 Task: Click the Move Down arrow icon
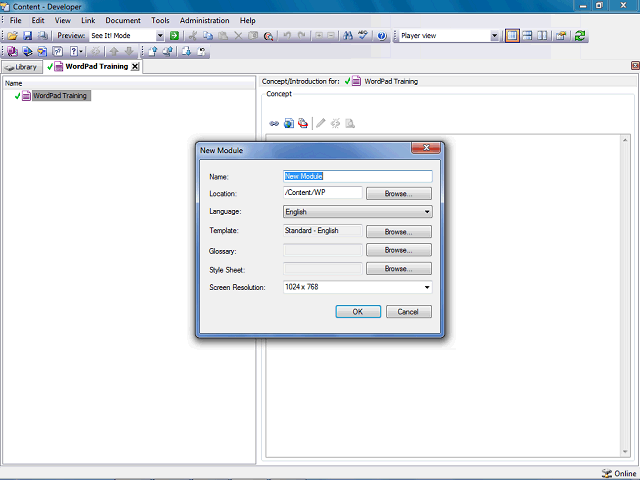coord(129,51)
